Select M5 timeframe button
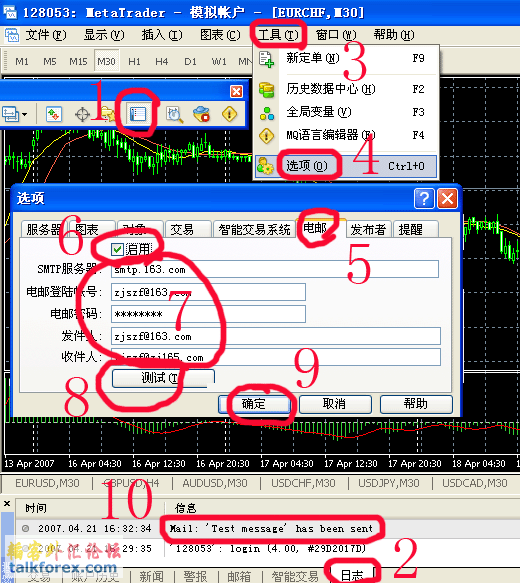The width and height of the screenshot is (520, 583). coord(49,61)
